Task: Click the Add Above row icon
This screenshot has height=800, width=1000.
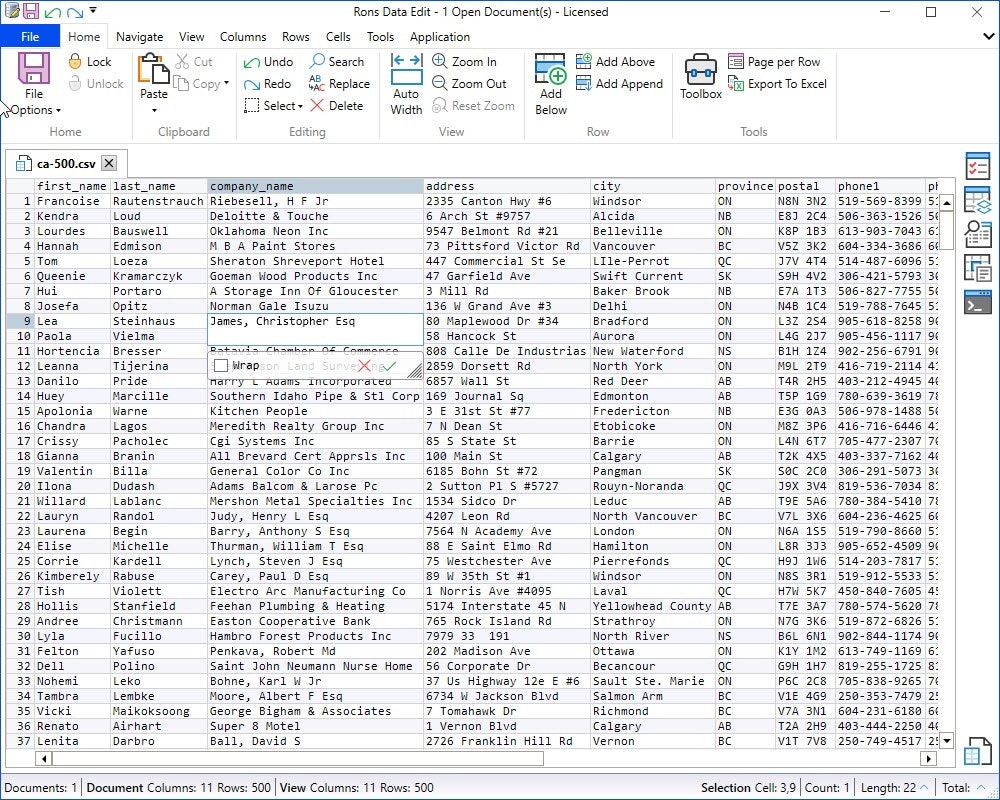Action: tap(584, 61)
